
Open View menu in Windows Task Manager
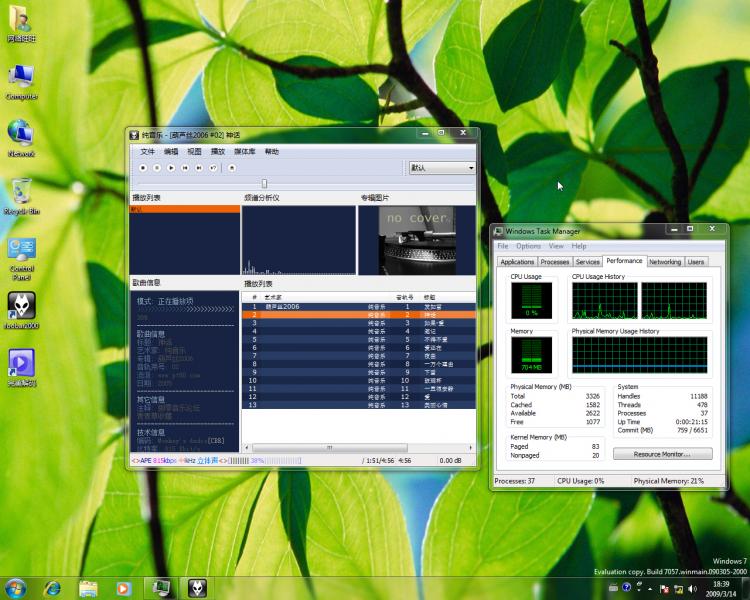click(556, 246)
